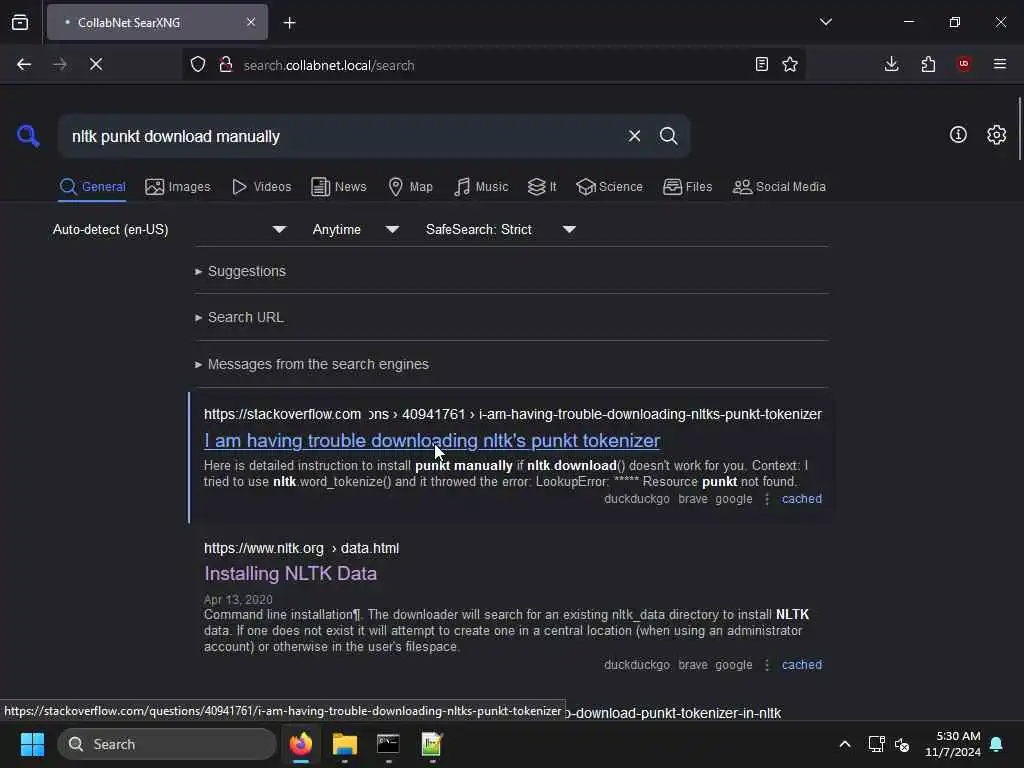Click the stackoverflow.com result URL
The height and width of the screenshot is (768, 1024).
(x=513, y=415)
